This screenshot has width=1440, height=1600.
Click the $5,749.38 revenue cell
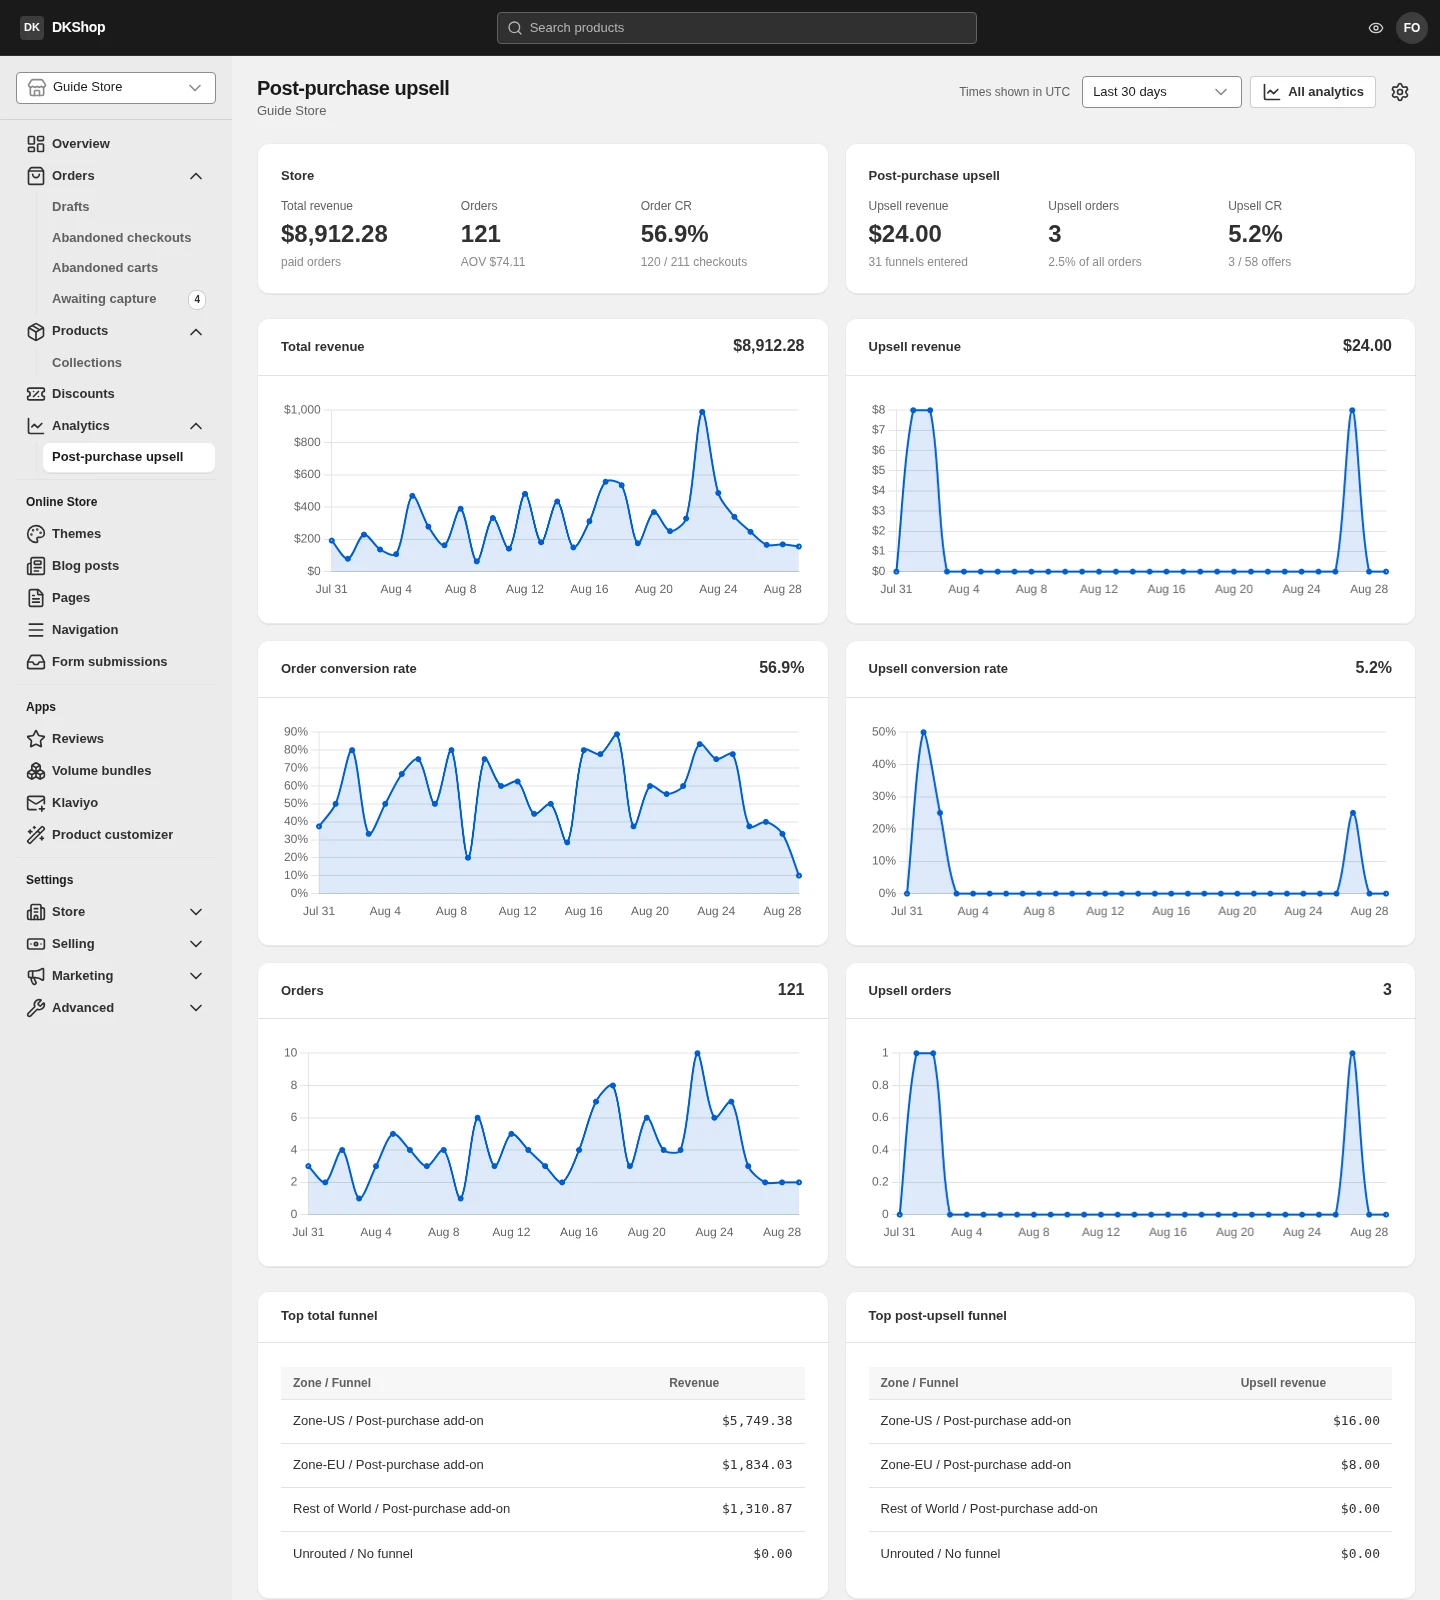757,1421
